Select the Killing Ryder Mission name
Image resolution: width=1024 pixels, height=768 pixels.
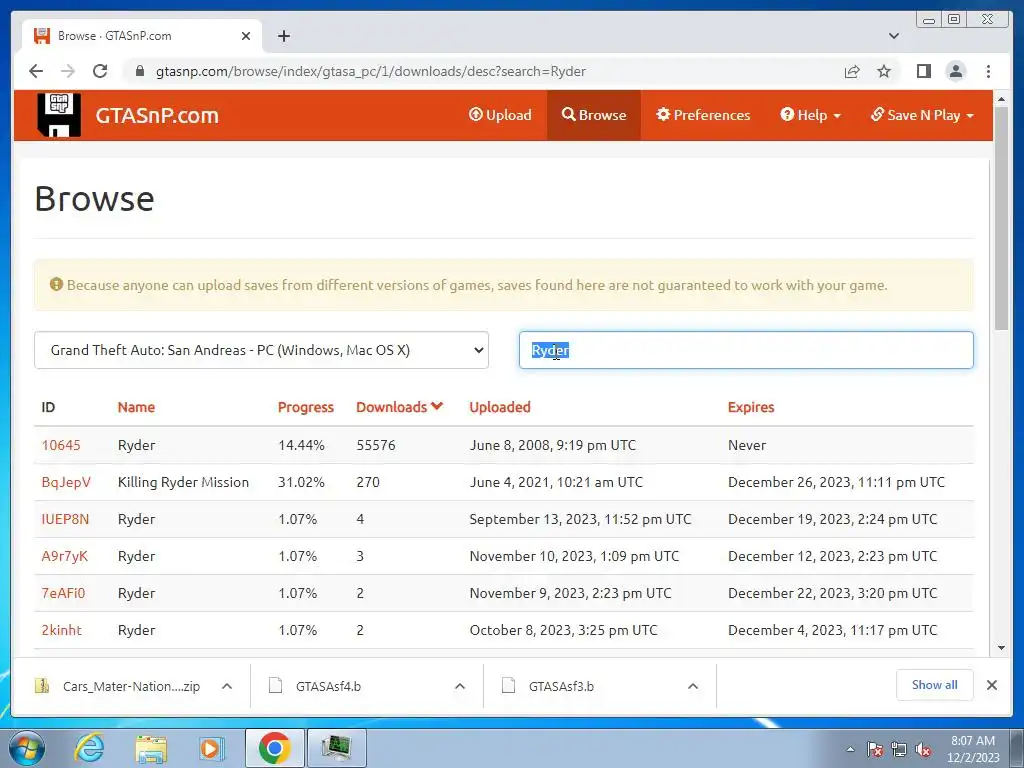[183, 482]
